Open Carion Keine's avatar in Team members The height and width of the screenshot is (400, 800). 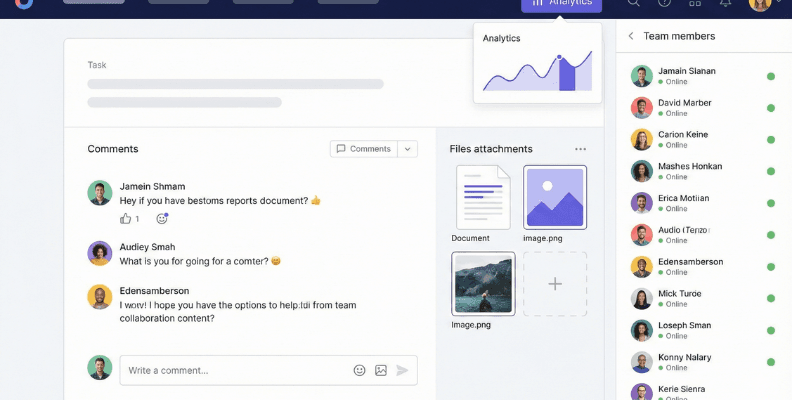coord(641,139)
